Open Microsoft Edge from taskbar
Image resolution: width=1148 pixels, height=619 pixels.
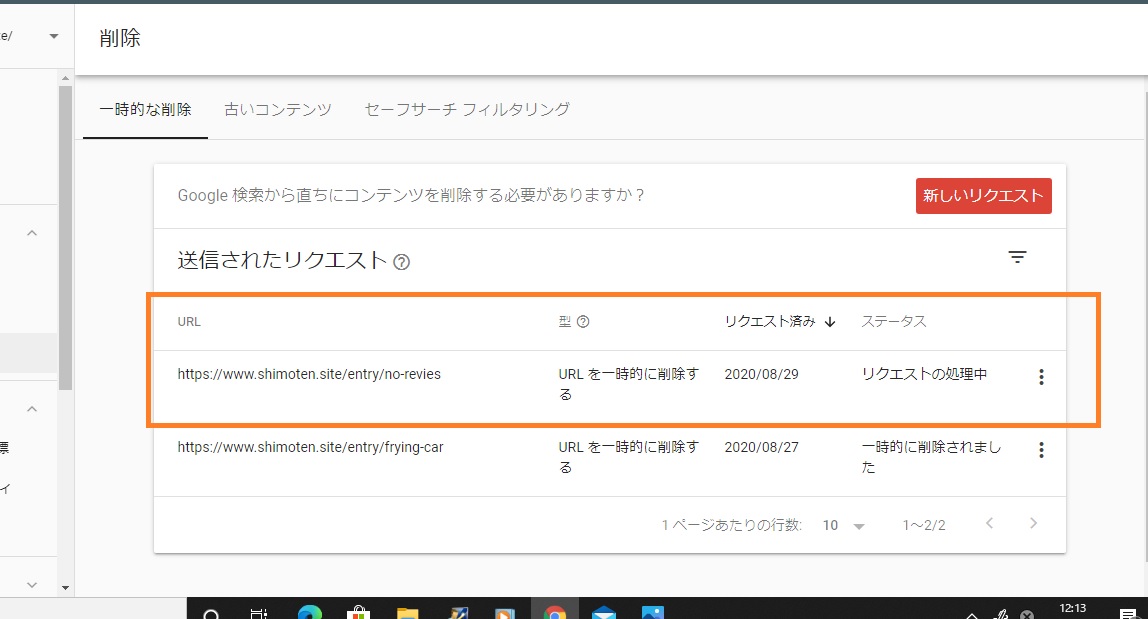pyautogui.click(x=310, y=612)
